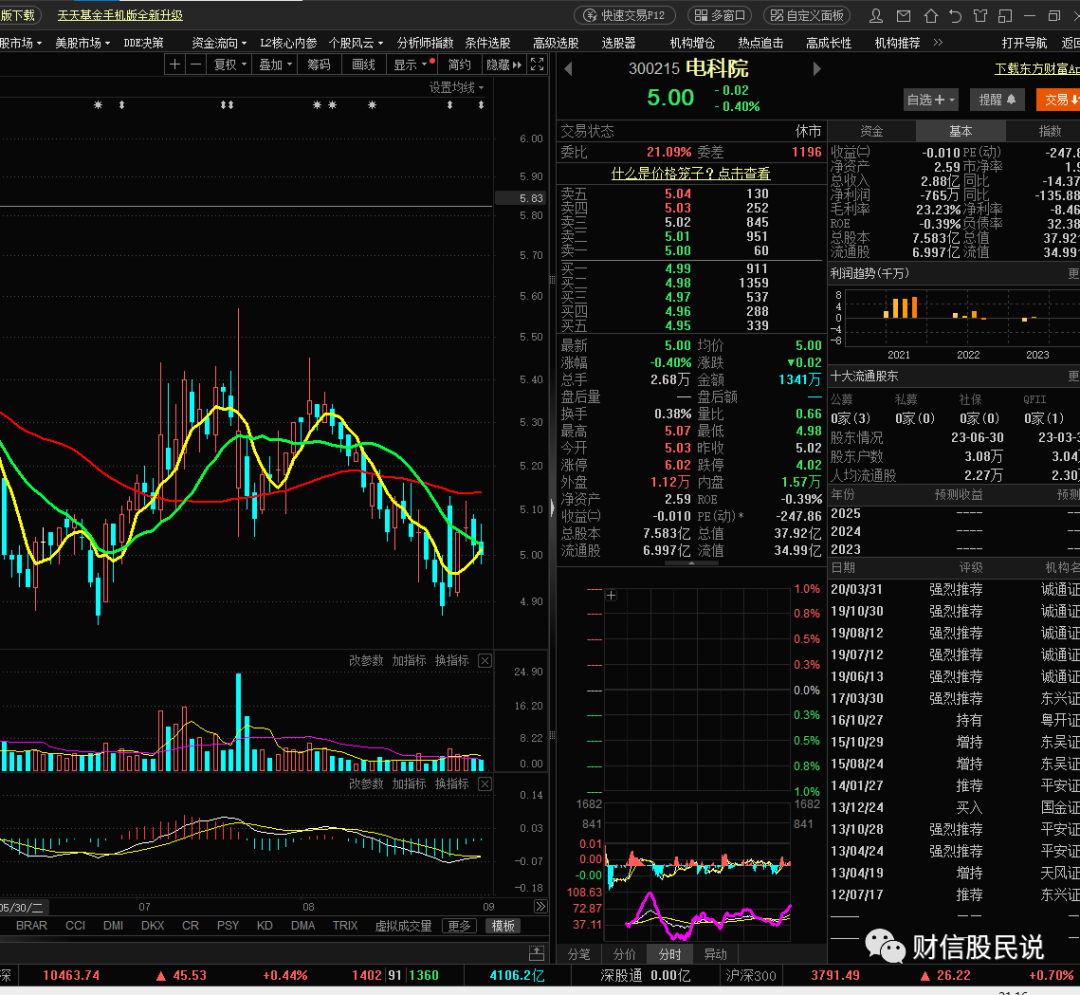Image resolution: width=1080 pixels, height=995 pixels.
Task: Open the 复权 dropdown
Action: coord(230,64)
